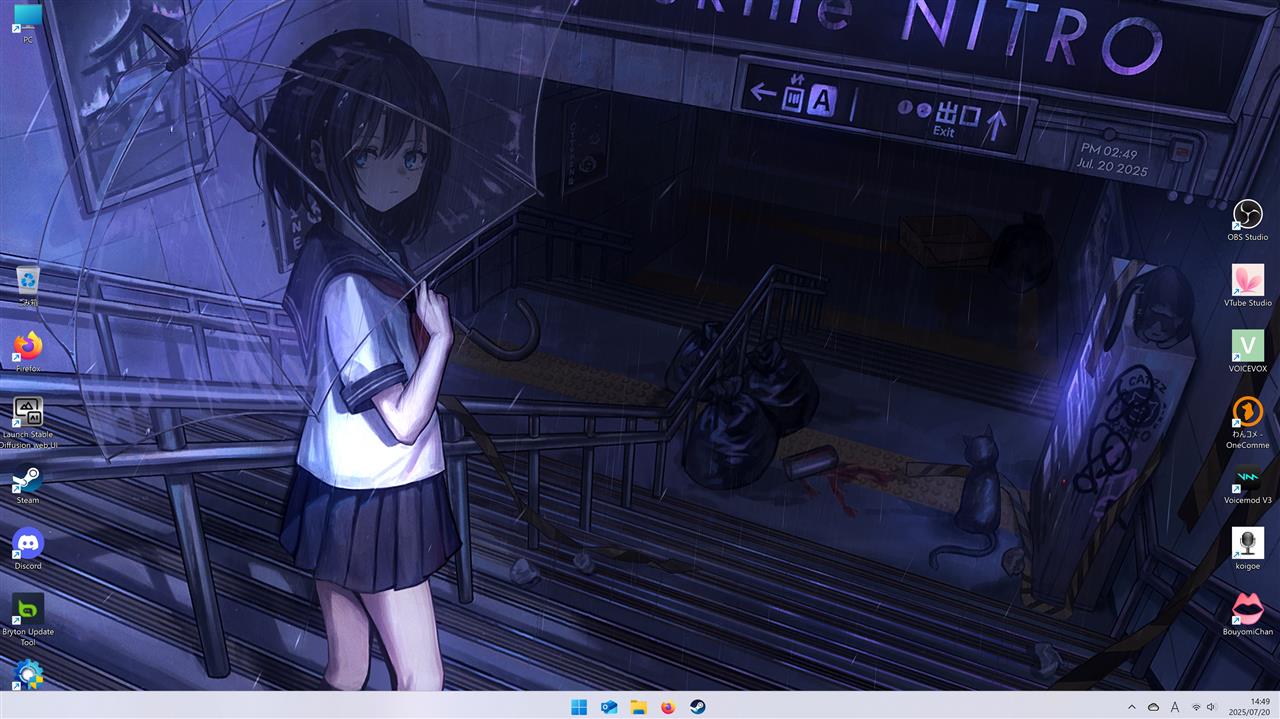Select the VOICEVOX desktop shortcut
Image resolution: width=1280 pixels, height=719 pixels.
pyautogui.click(x=1248, y=352)
